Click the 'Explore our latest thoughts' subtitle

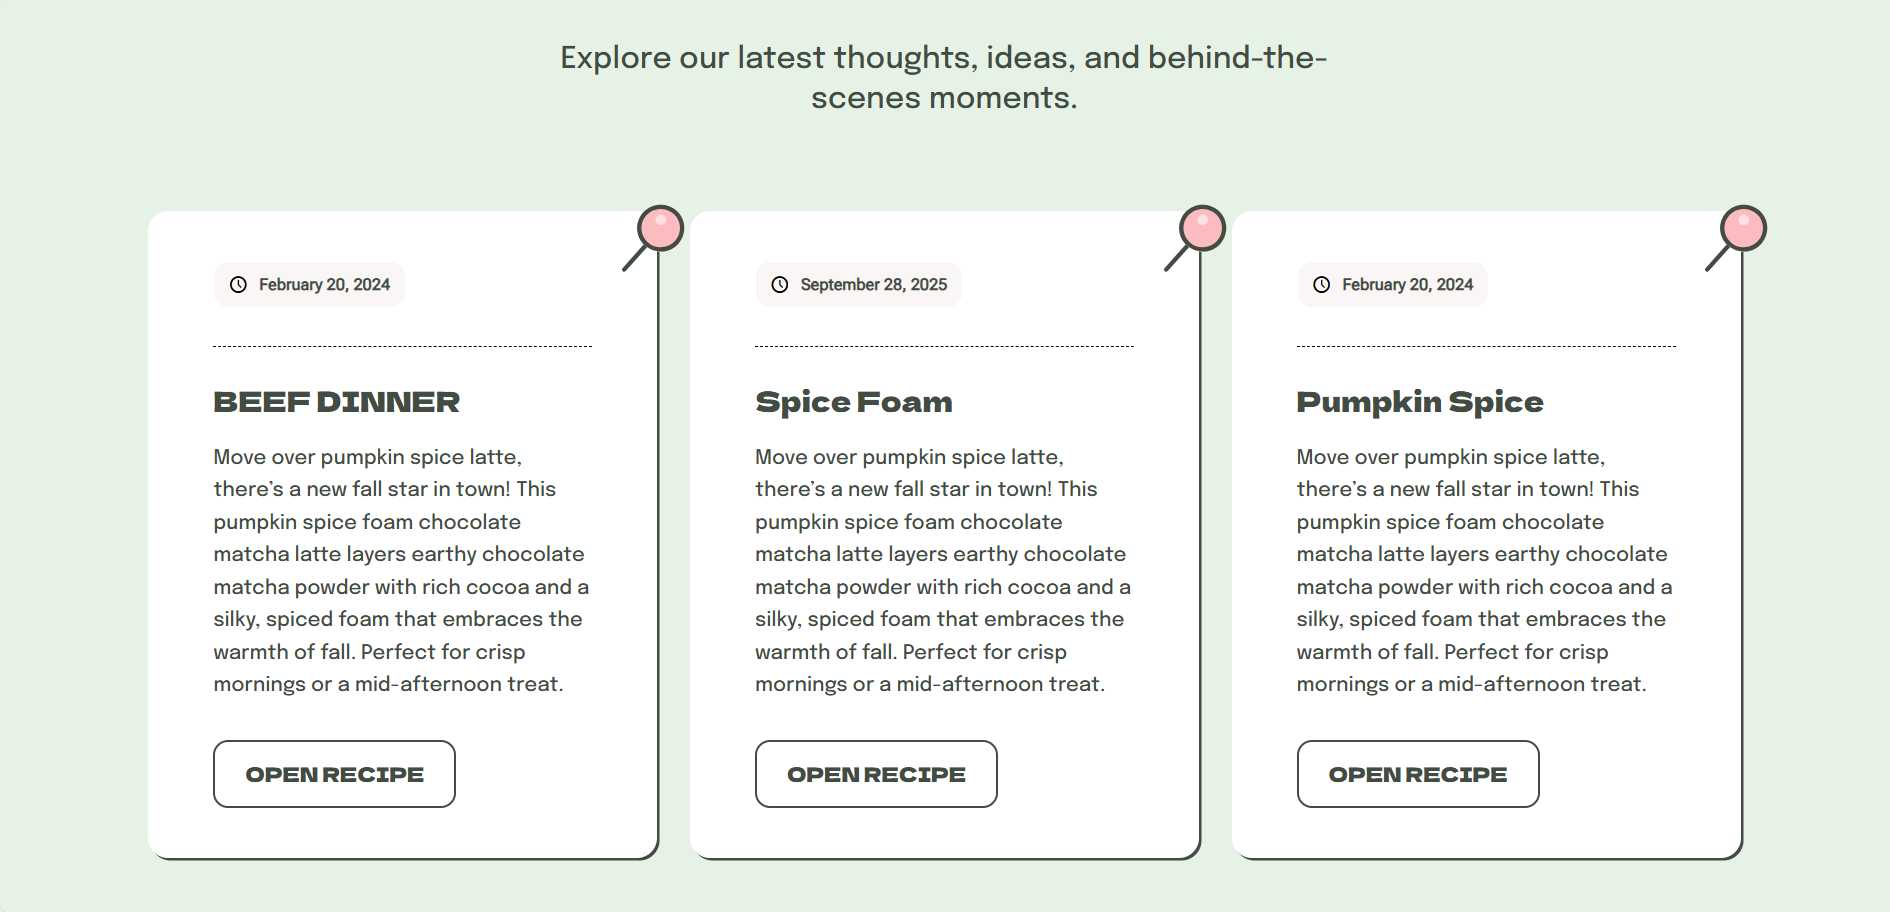click(x=943, y=77)
